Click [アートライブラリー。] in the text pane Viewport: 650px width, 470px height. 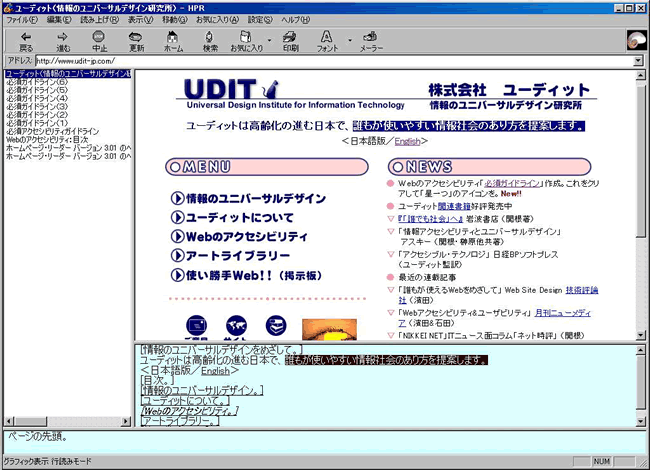tap(180, 422)
